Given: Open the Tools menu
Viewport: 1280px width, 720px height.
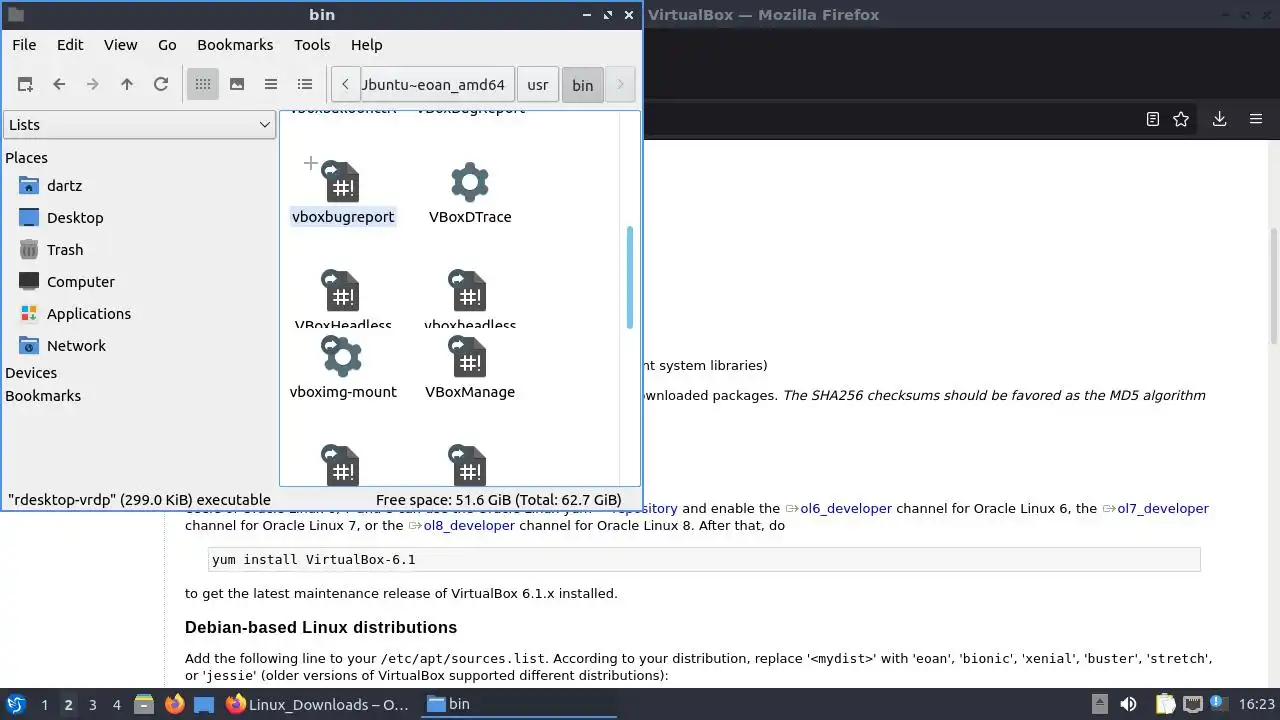Looking at the screenshot, I should [x=312, y=45].
